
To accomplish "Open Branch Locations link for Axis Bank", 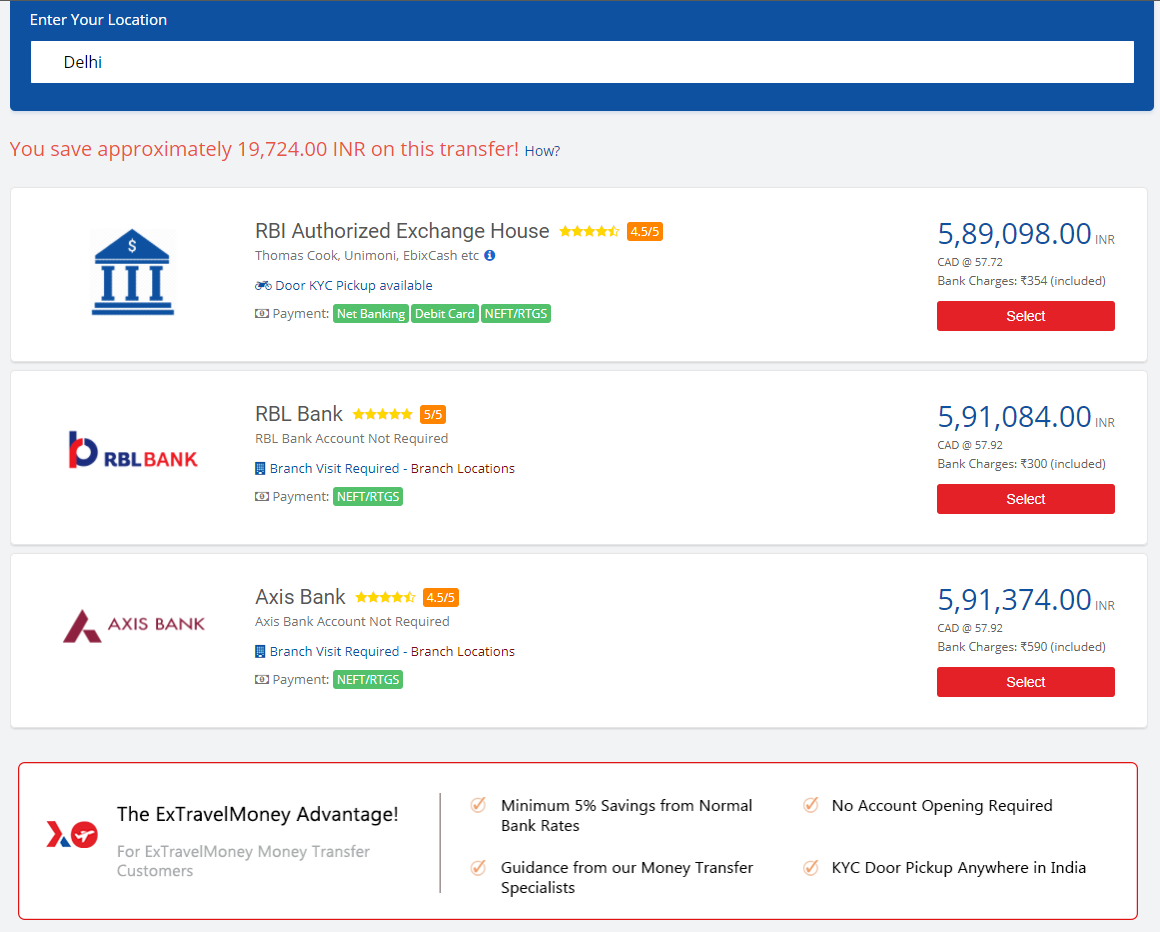I will tap(462, 652).
